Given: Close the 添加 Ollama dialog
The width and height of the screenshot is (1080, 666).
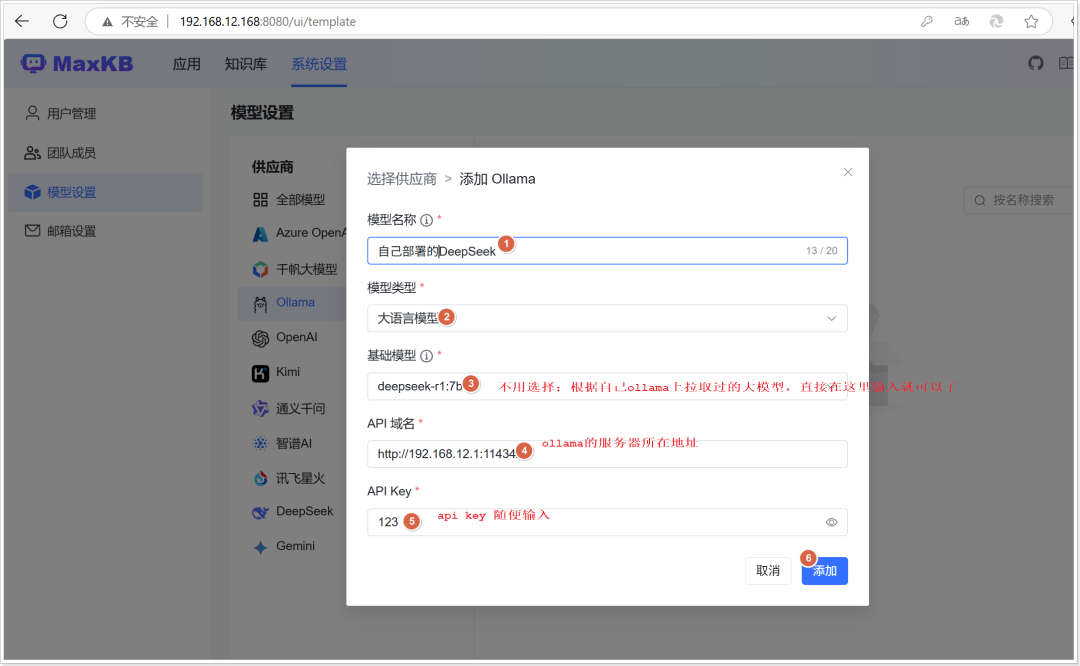Looking at the screenshot, I should [x=848, y=172].
